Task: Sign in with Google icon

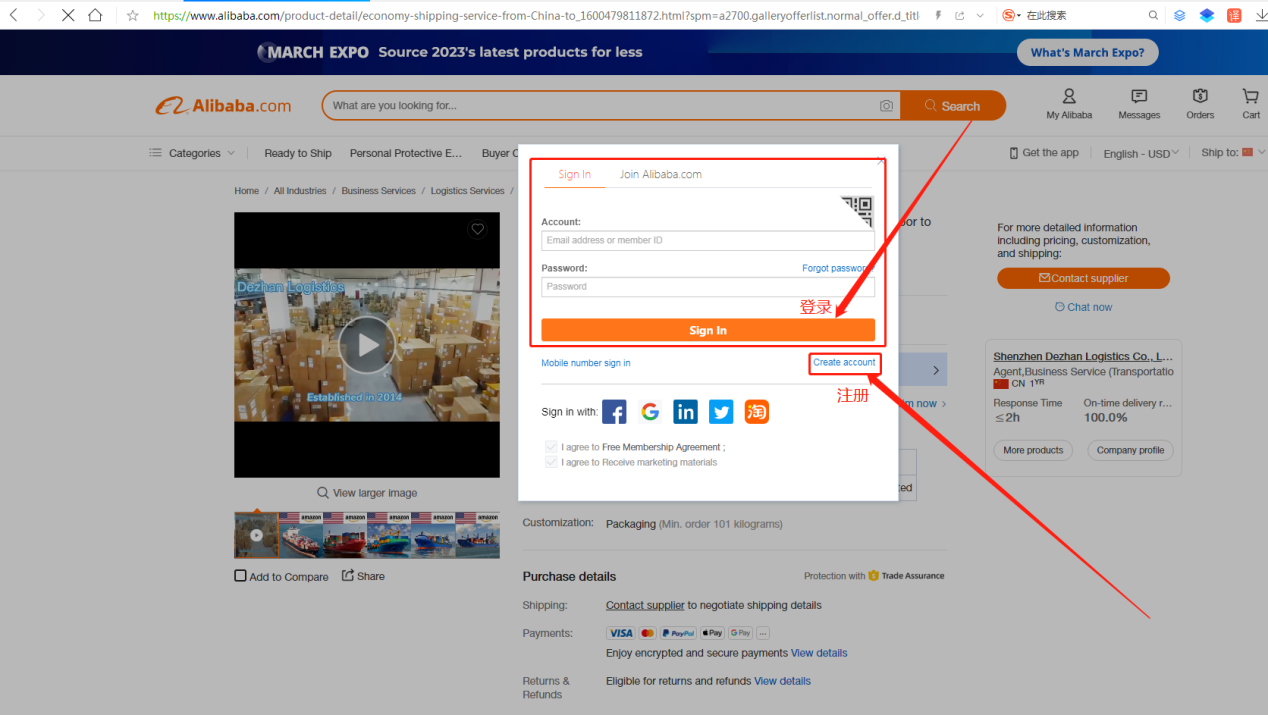Action: 650,412
